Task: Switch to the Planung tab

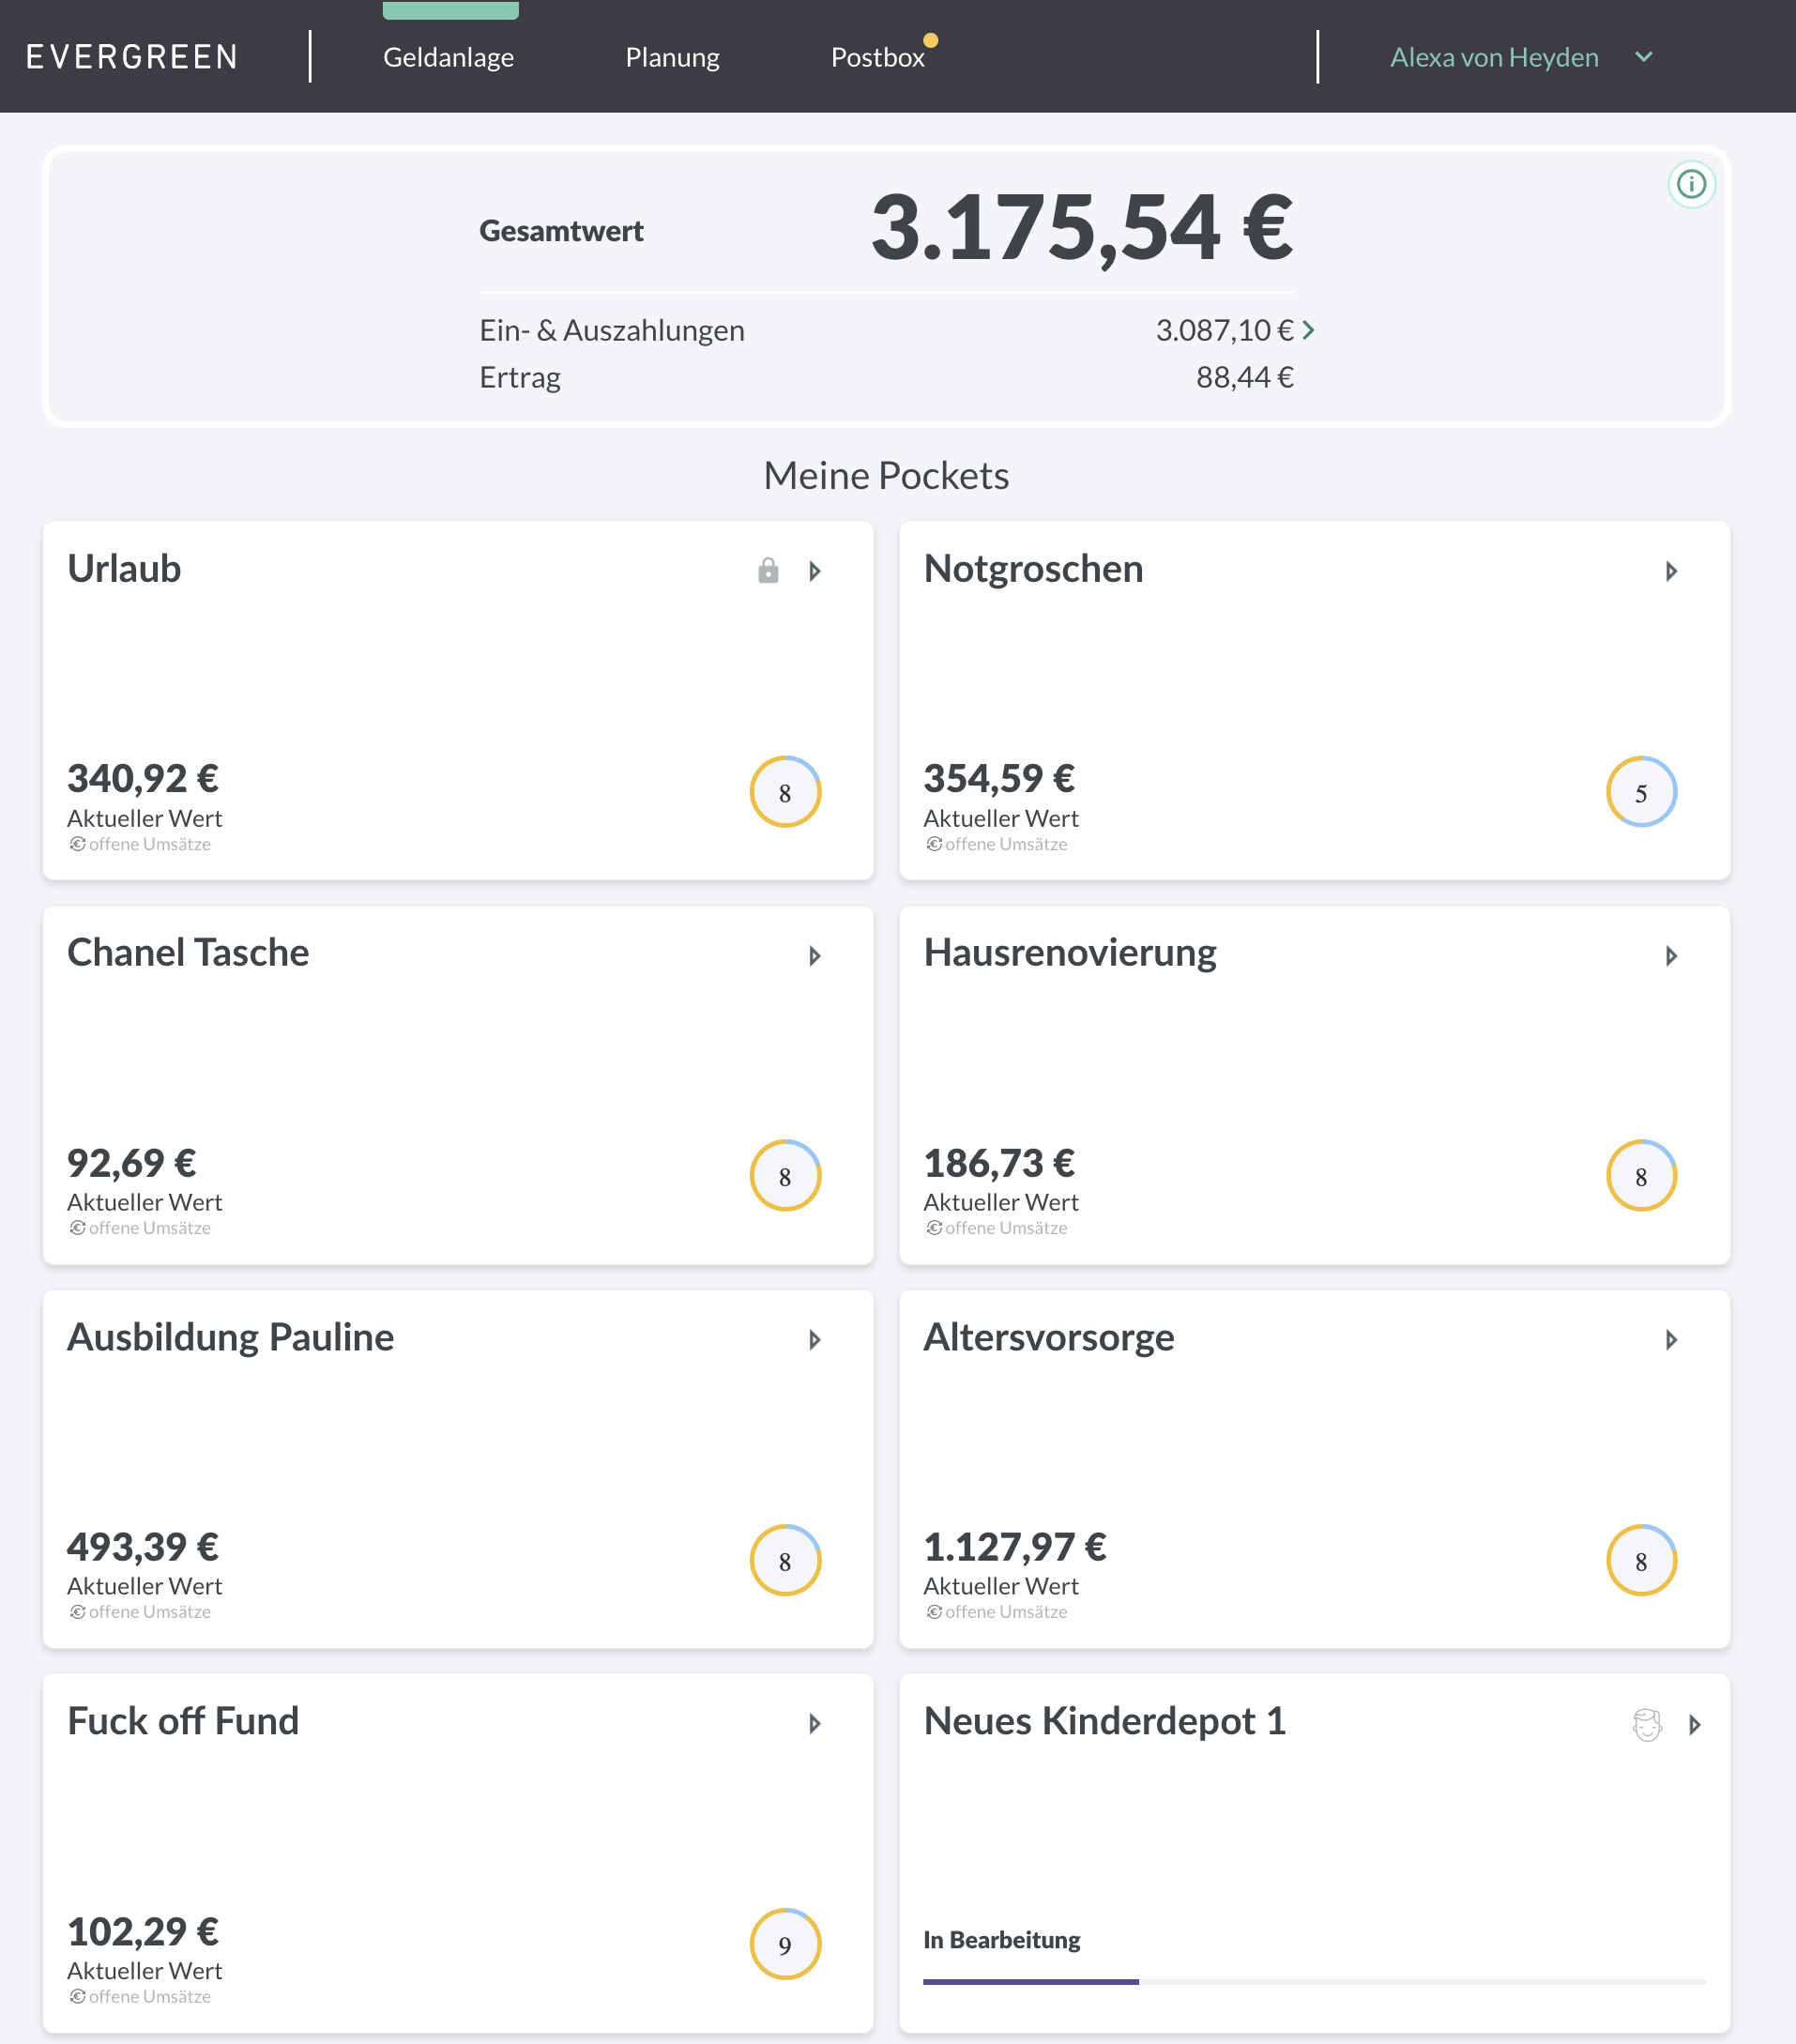Action: pos(672,57)
